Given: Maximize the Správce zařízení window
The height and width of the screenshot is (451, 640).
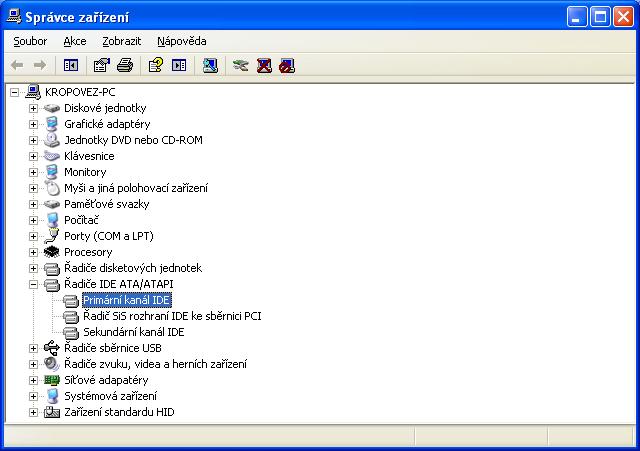Looking at the screenshot, I should 600,17.
